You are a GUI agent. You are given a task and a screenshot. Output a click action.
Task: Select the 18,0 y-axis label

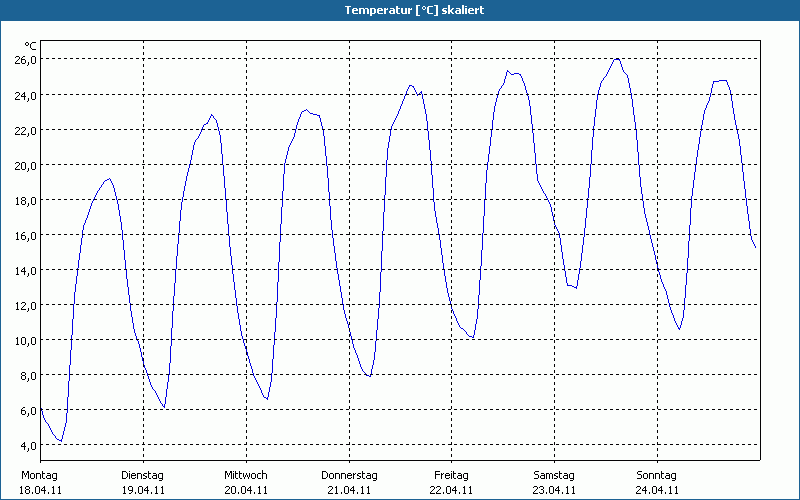[26, 201]
